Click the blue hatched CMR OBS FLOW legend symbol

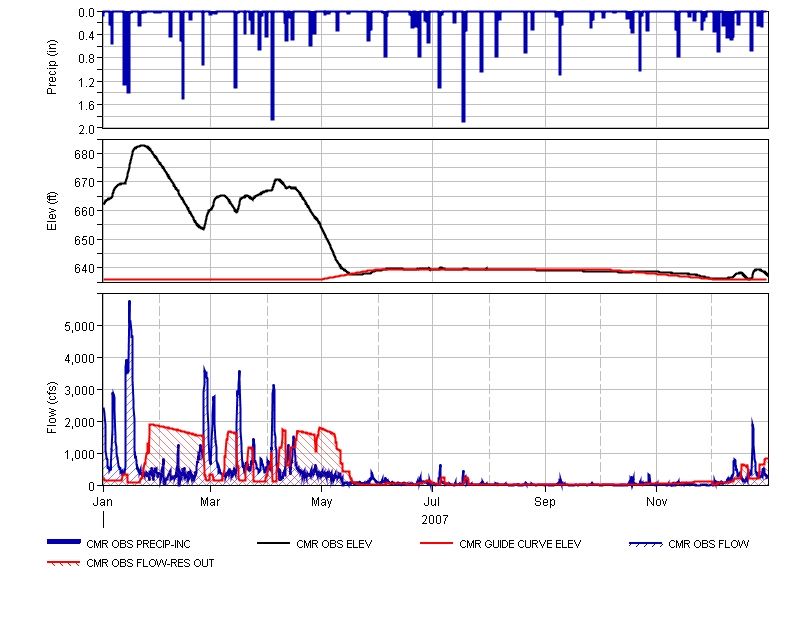pos(646,545)
